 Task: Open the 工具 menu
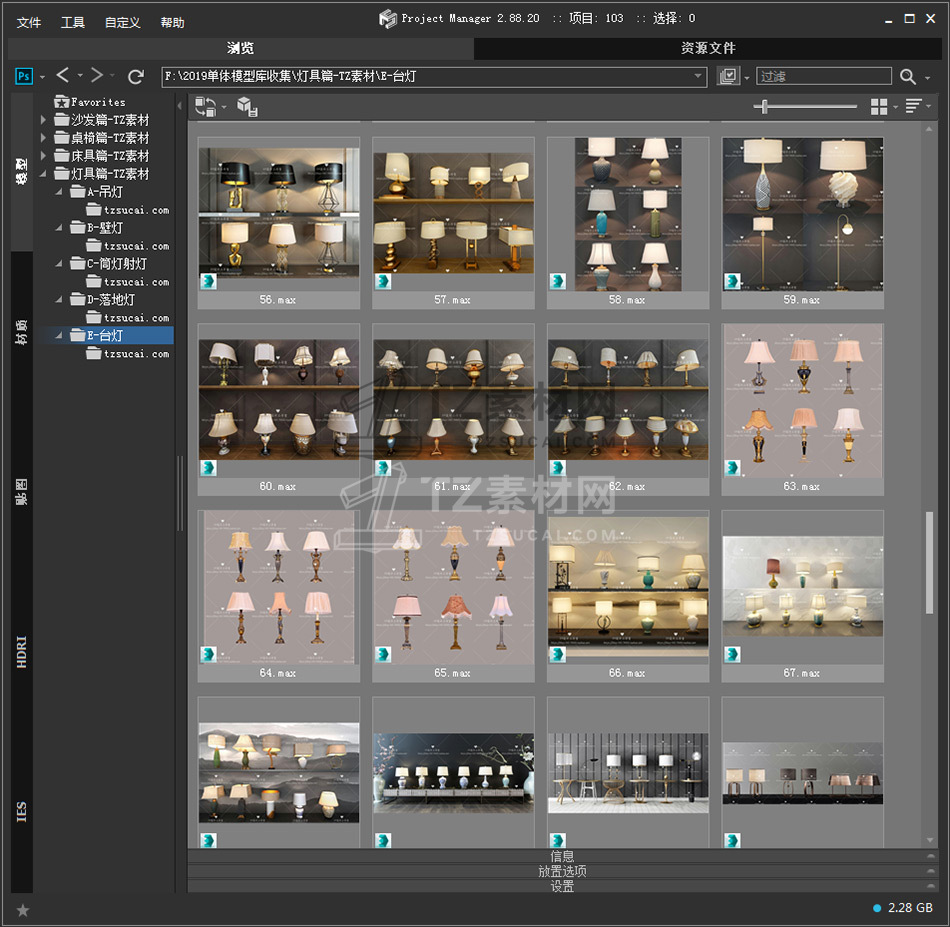[73, 22]
